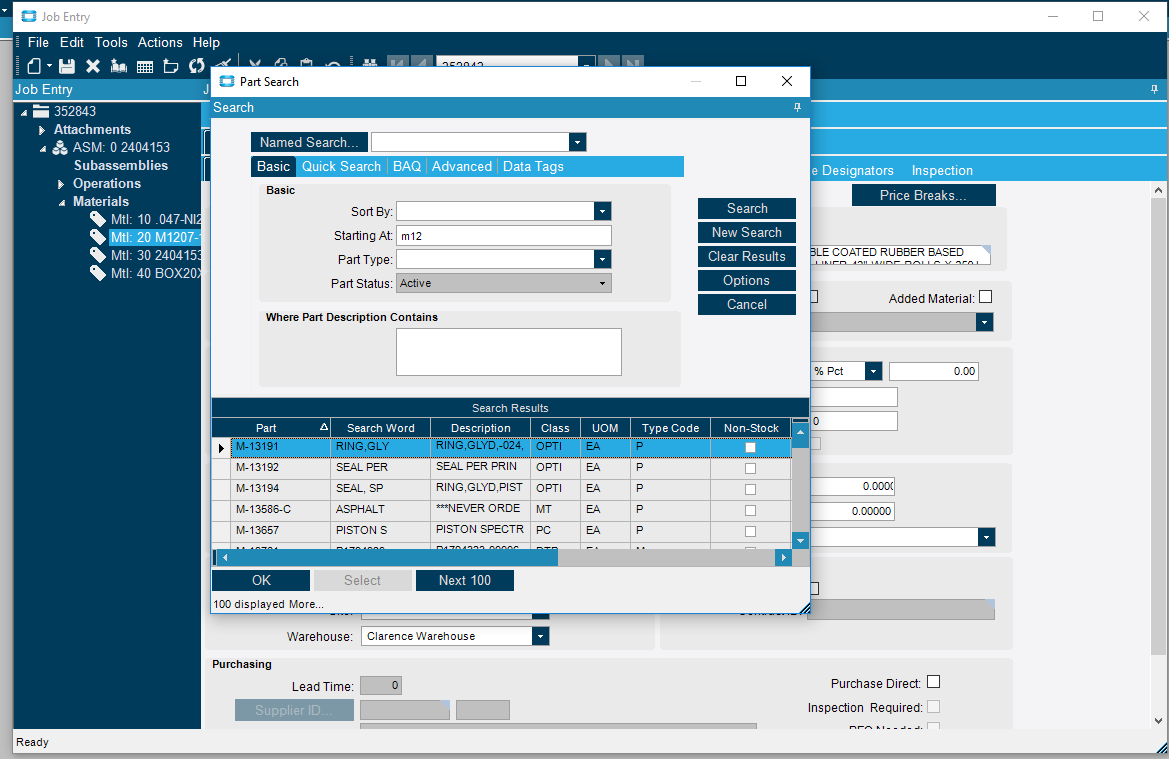Click the tag icon beside Mtl: 30
Viewport: 1169px width, 759px height.
tap(98, 255)
